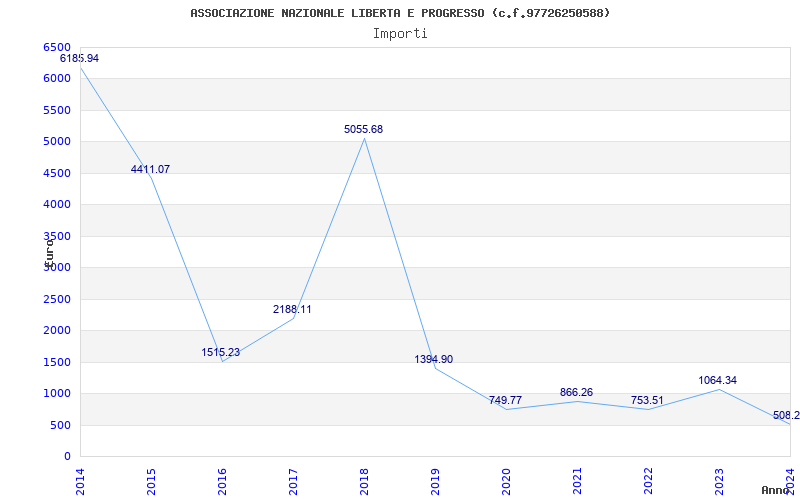Select the 866.26 data label
800x500 pixels.
coord(576,392)
